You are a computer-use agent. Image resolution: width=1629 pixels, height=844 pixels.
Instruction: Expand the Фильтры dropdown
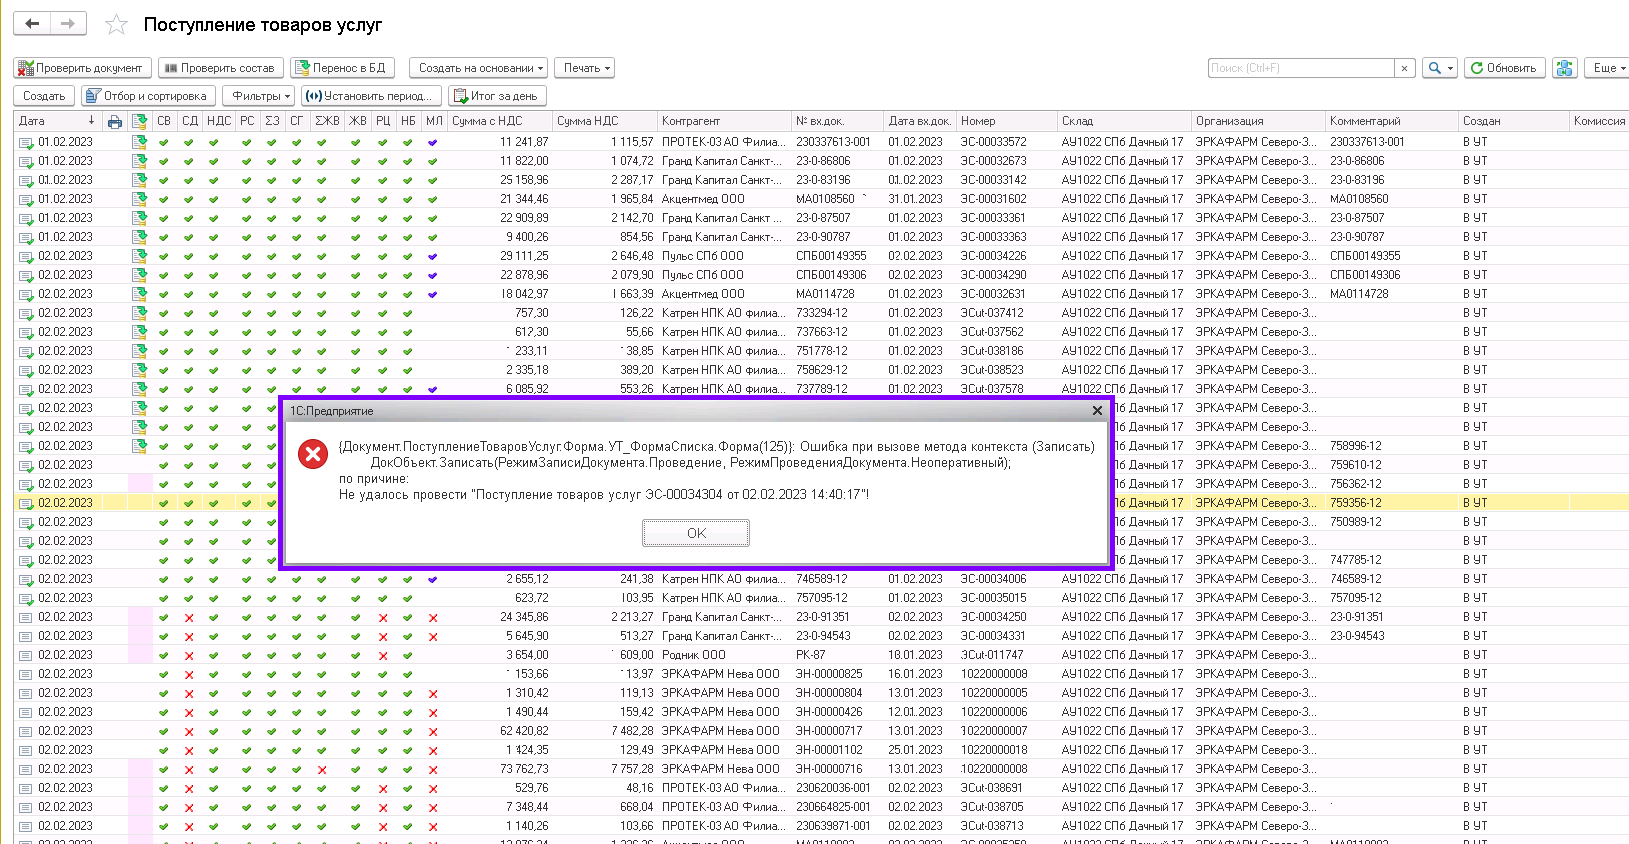[259, 96]
